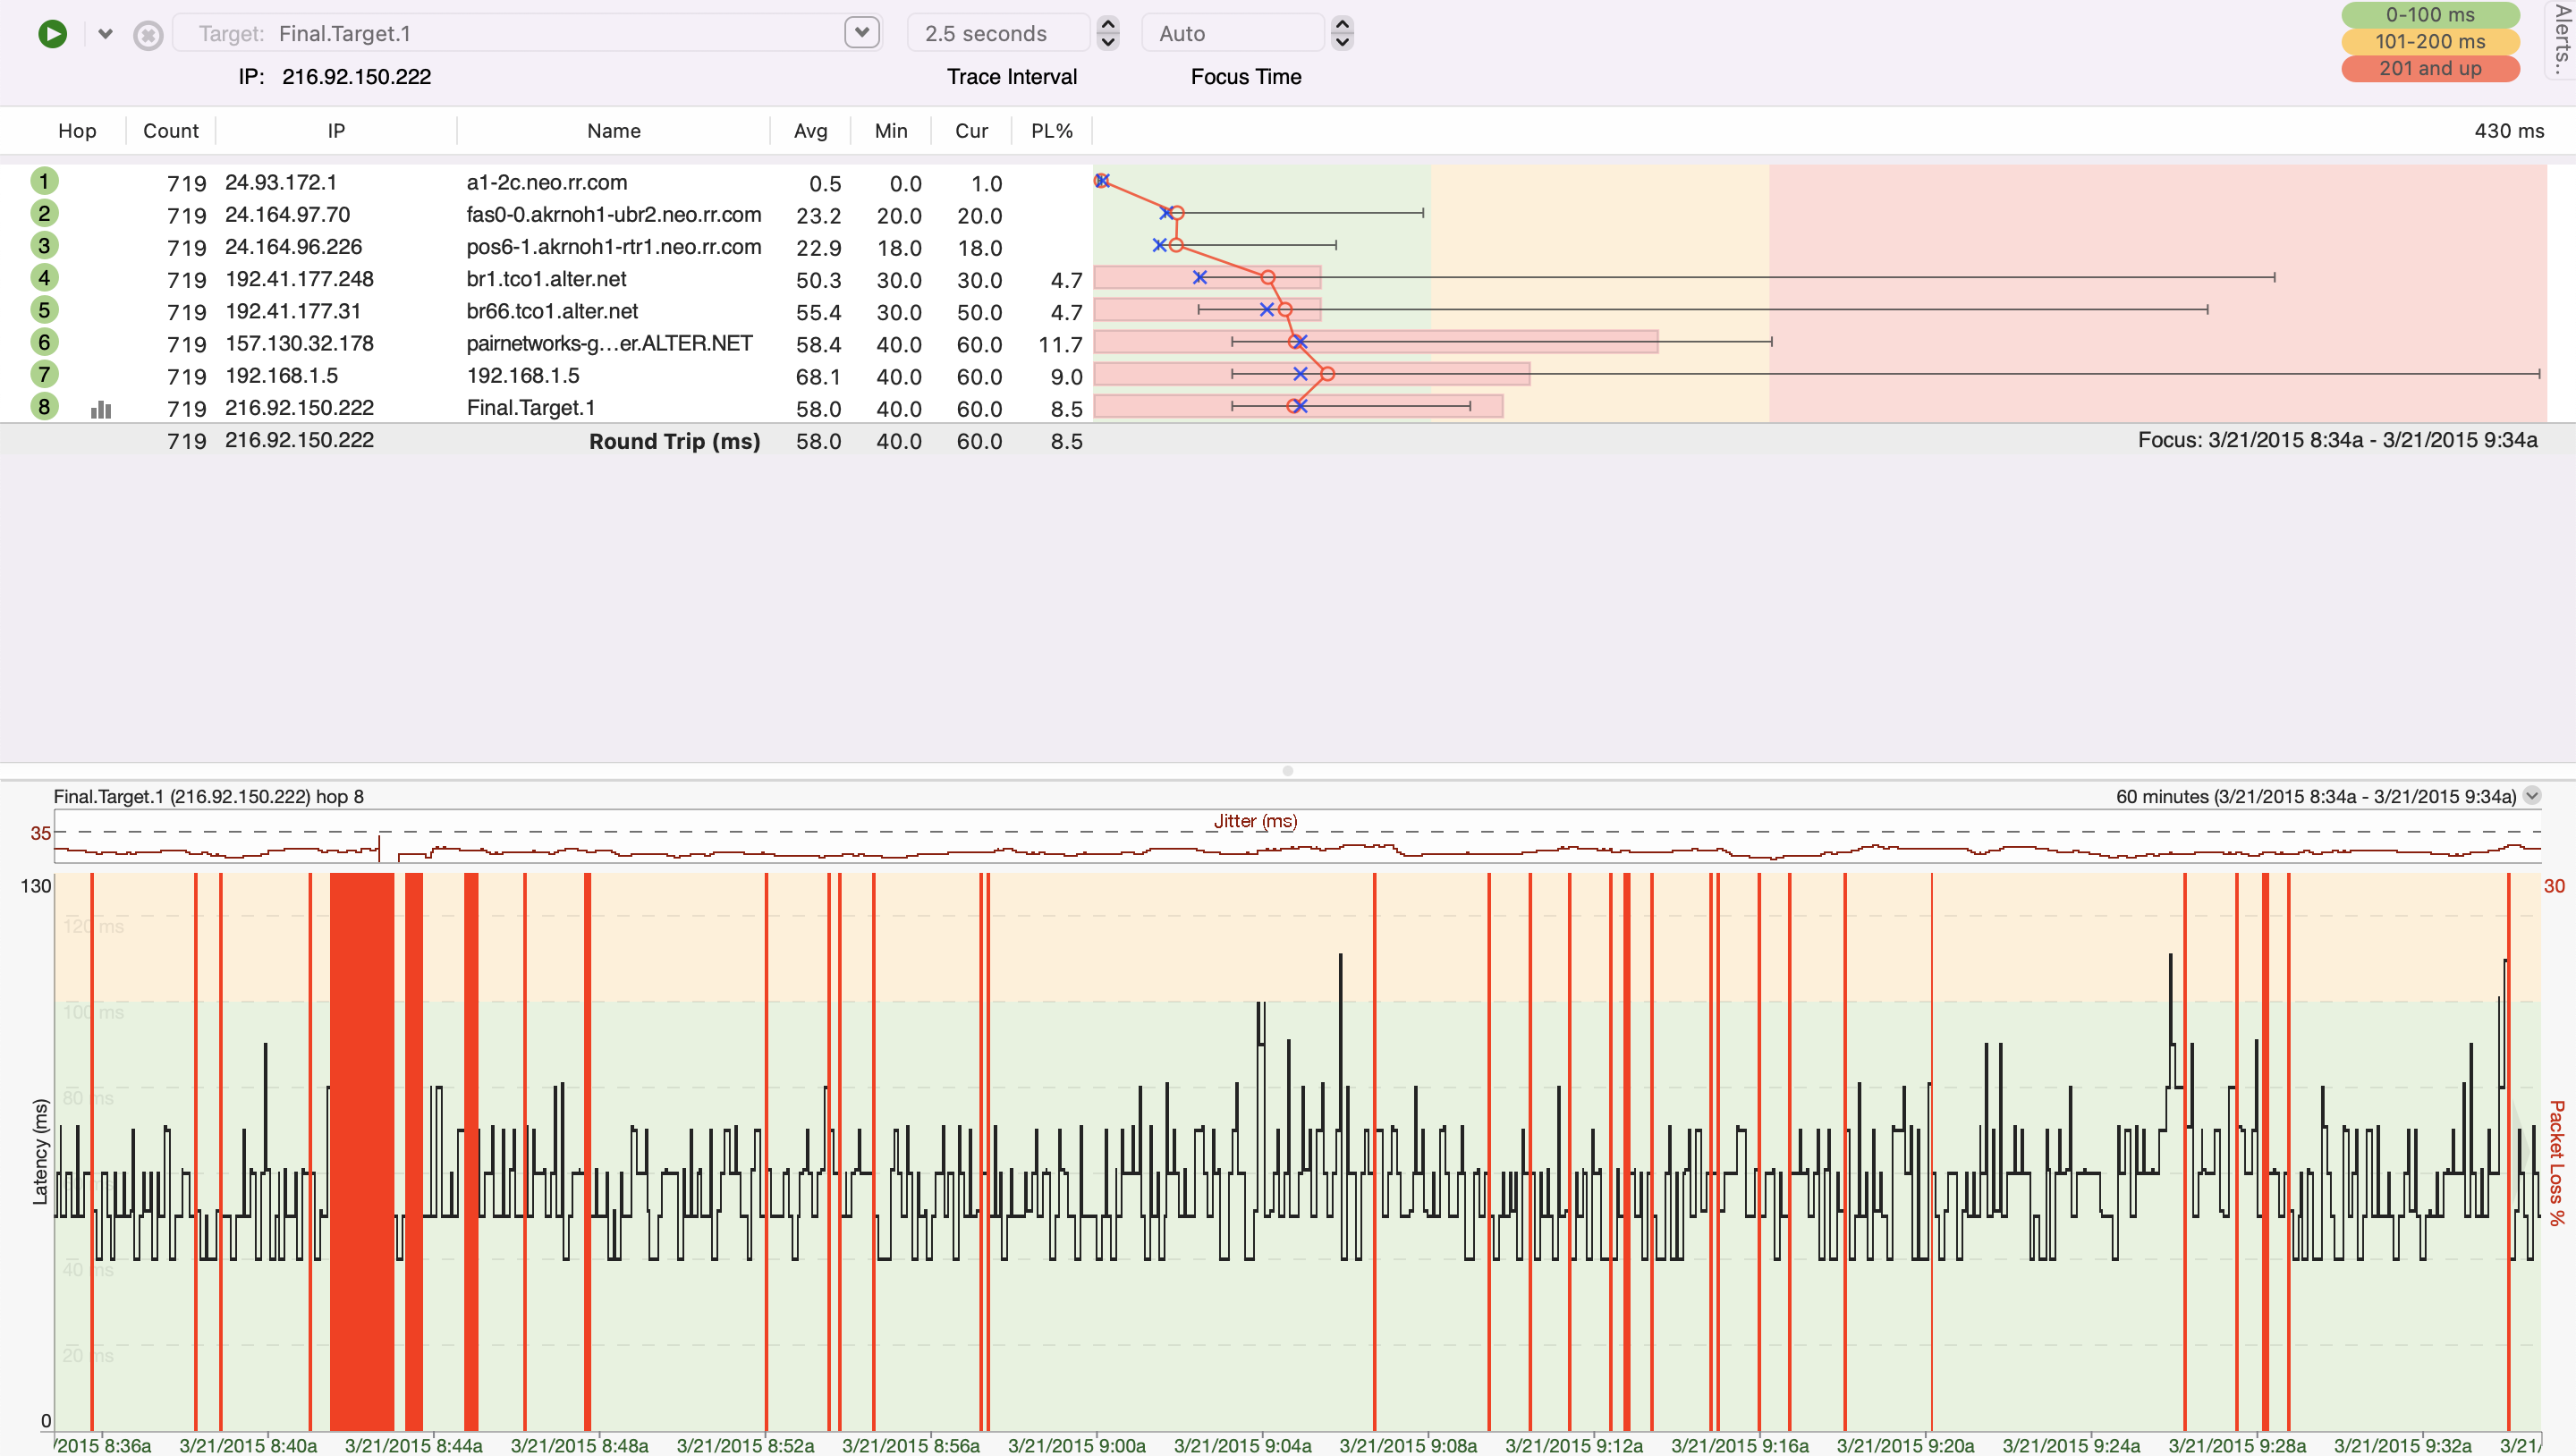Sort by the Avg column header

810,131
